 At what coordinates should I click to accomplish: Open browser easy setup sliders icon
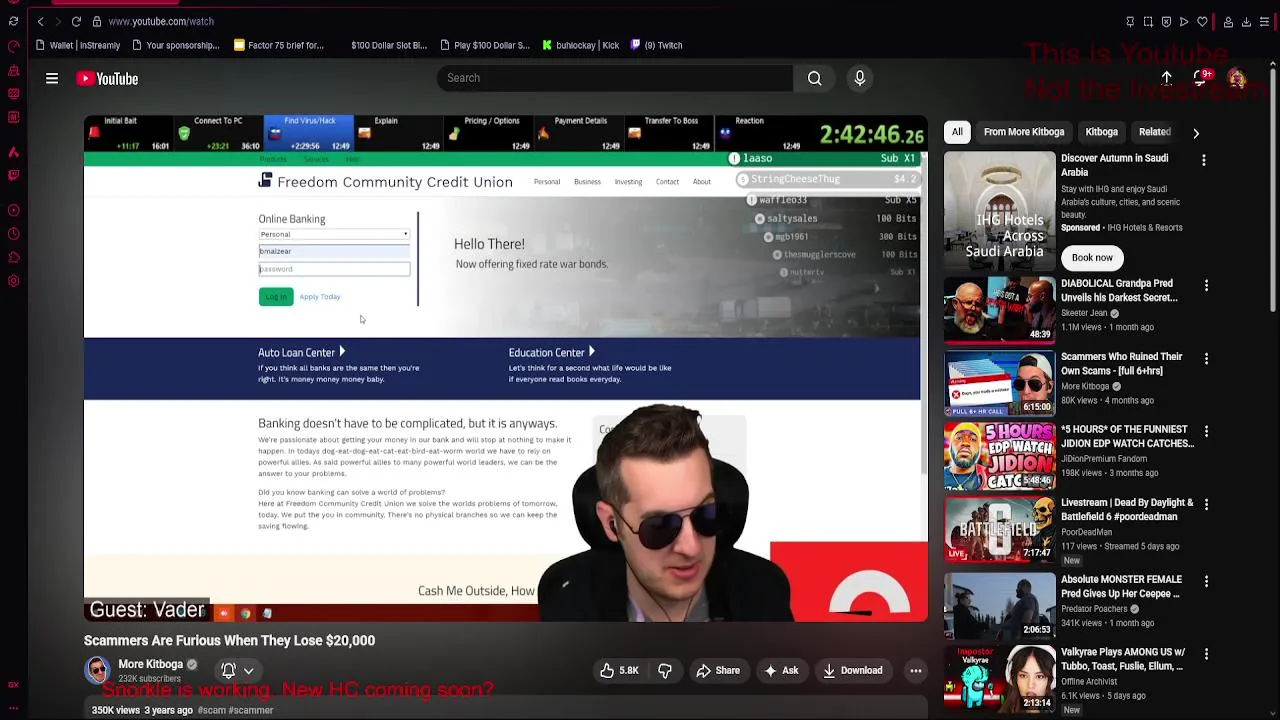1264,21
